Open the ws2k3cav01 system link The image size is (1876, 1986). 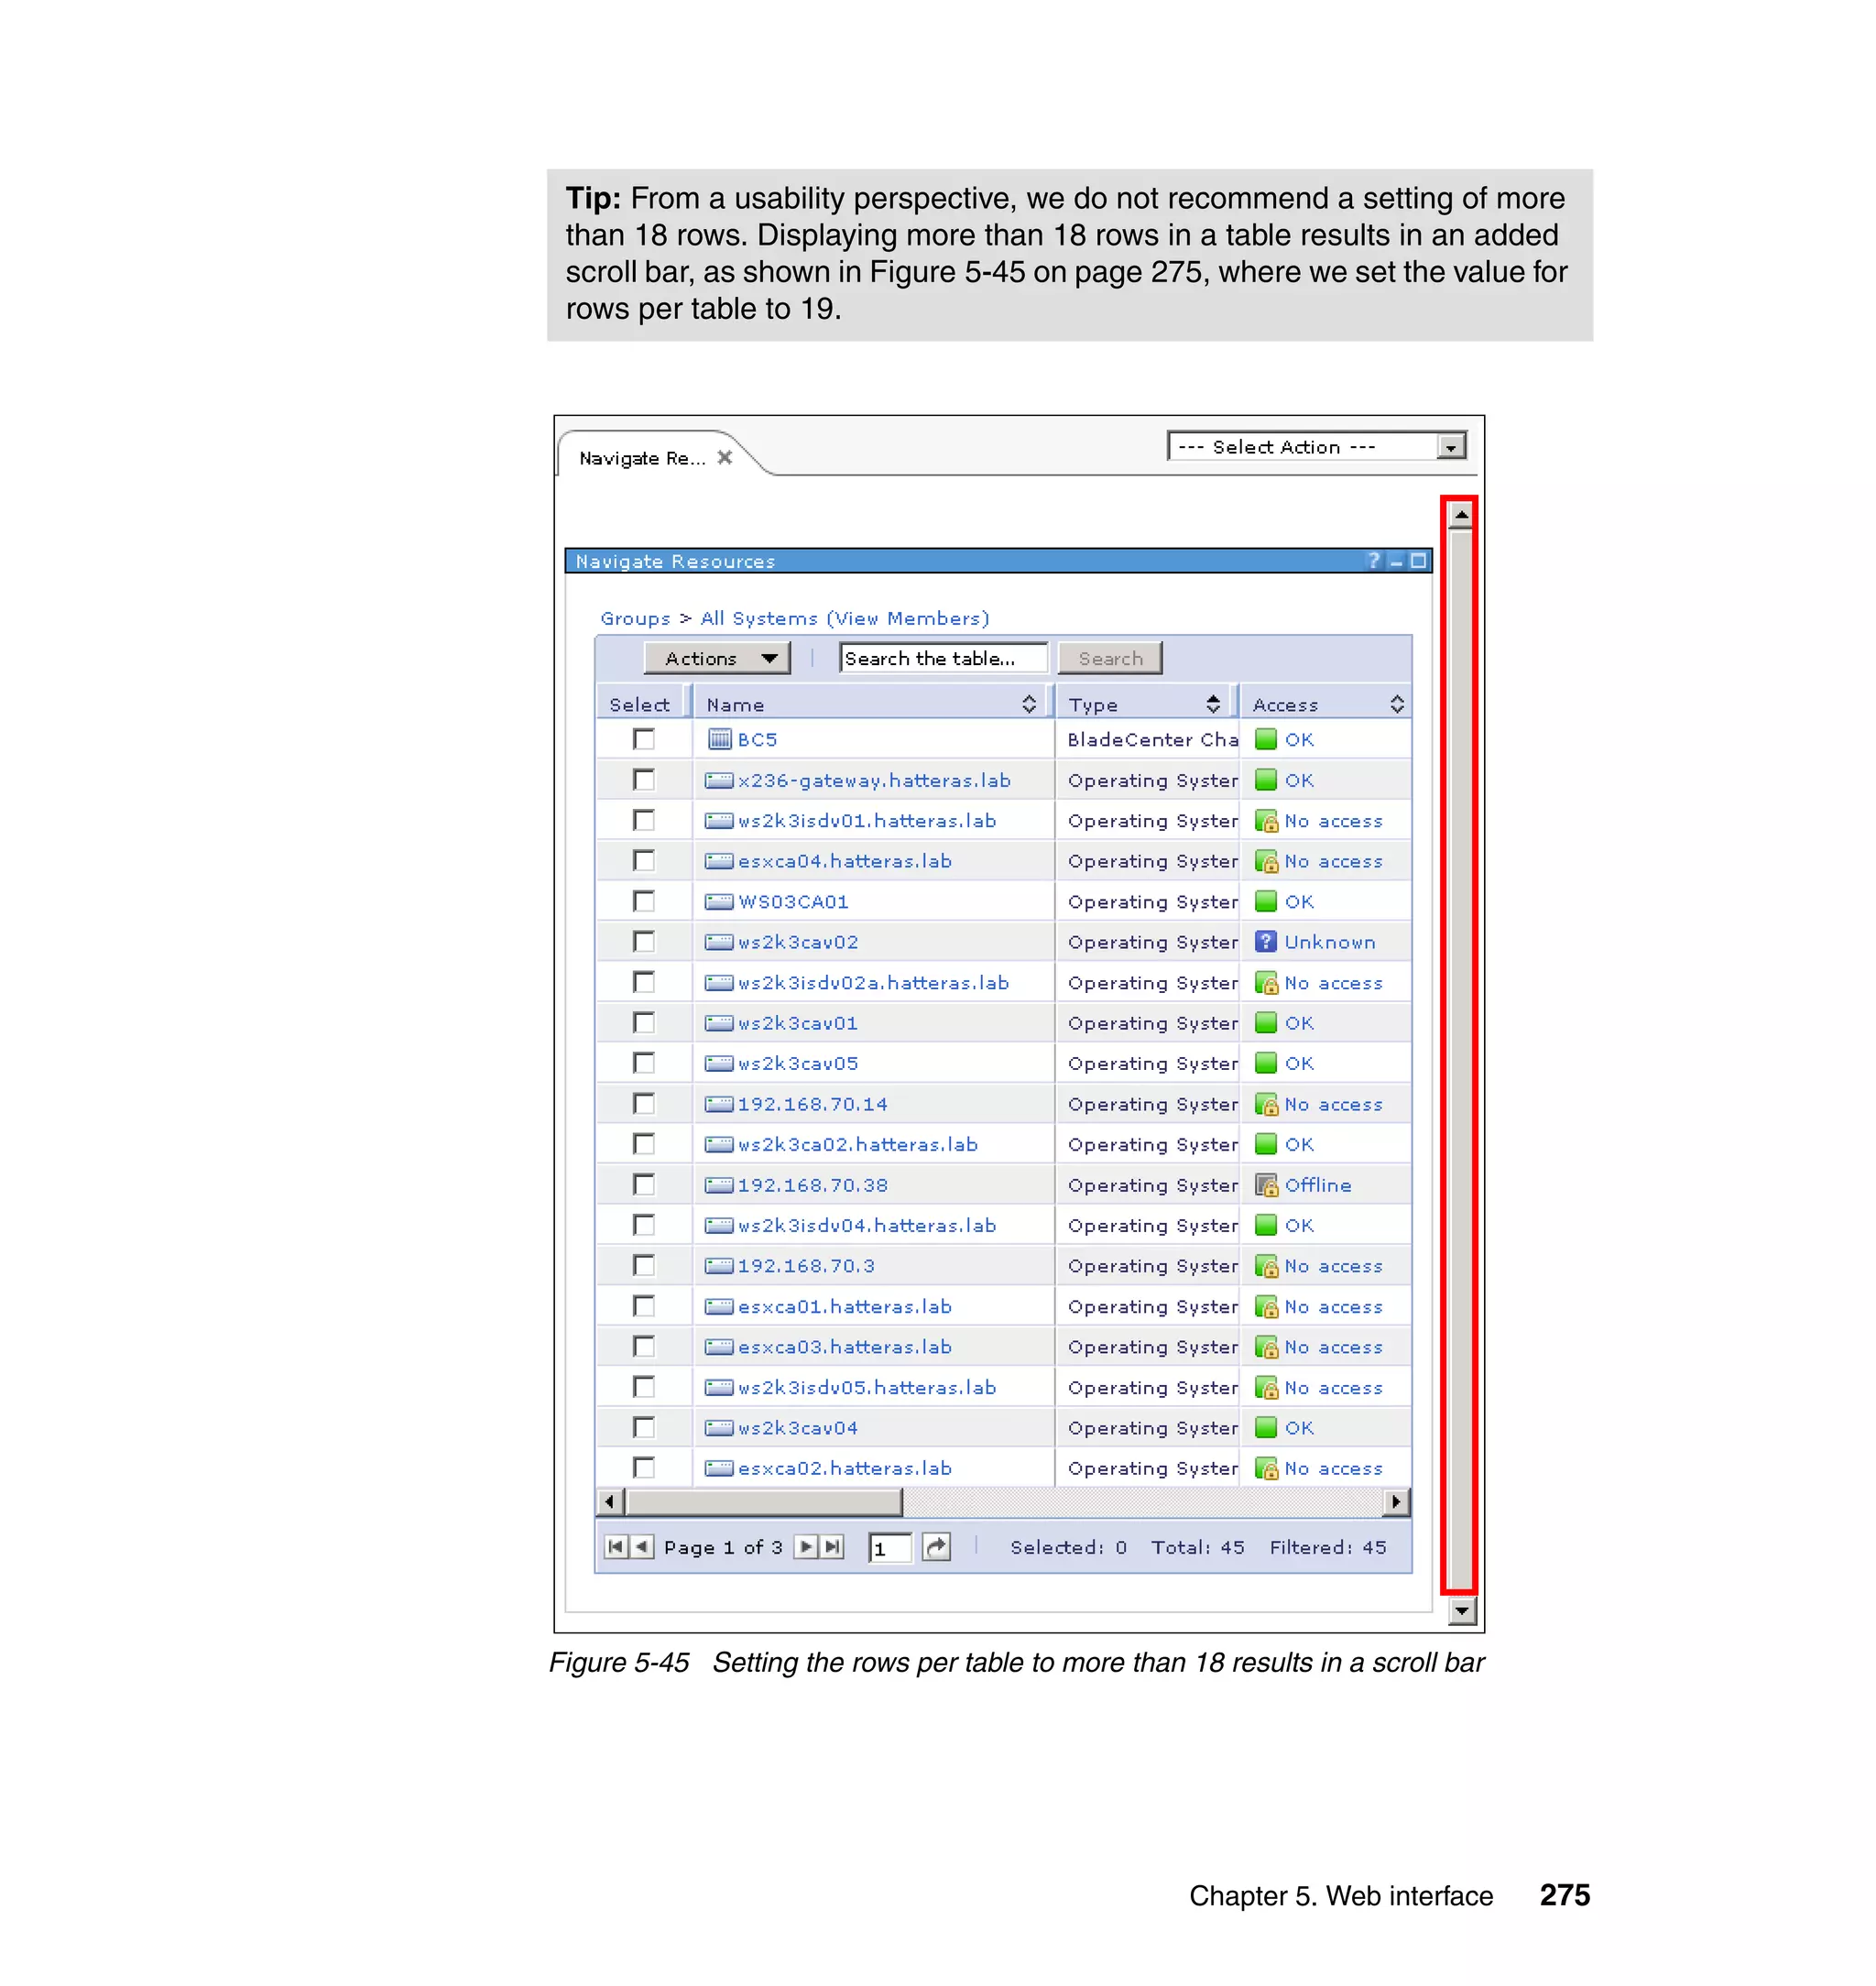[798, 1023]
